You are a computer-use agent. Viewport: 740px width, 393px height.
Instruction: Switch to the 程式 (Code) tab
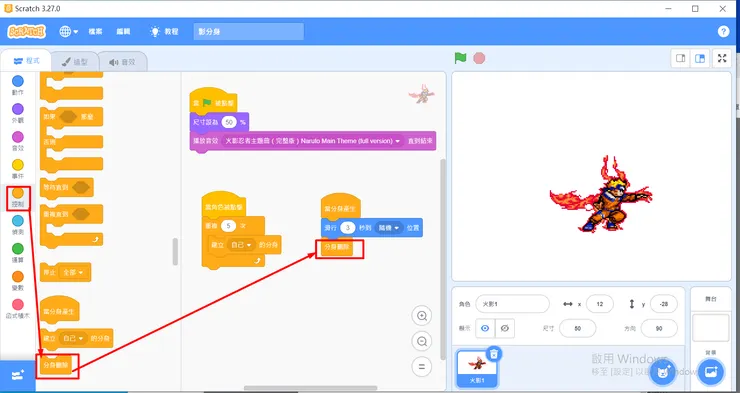pyautogui.click(x=26, y=61)
